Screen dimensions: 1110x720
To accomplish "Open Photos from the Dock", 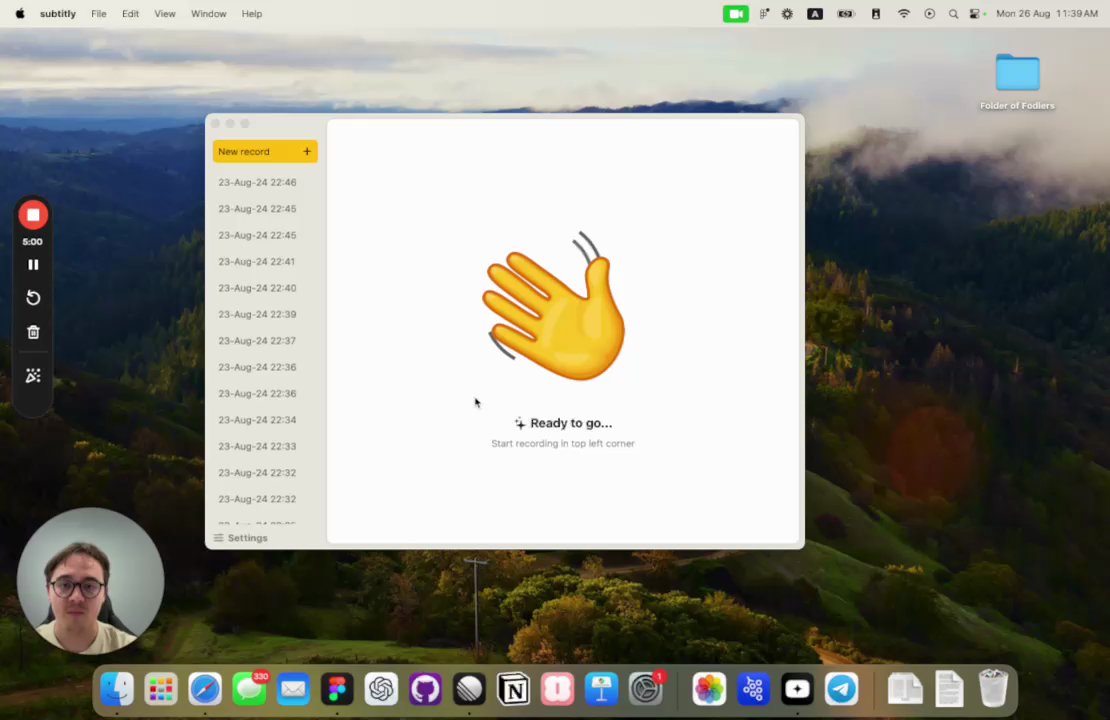I will 709,689.
